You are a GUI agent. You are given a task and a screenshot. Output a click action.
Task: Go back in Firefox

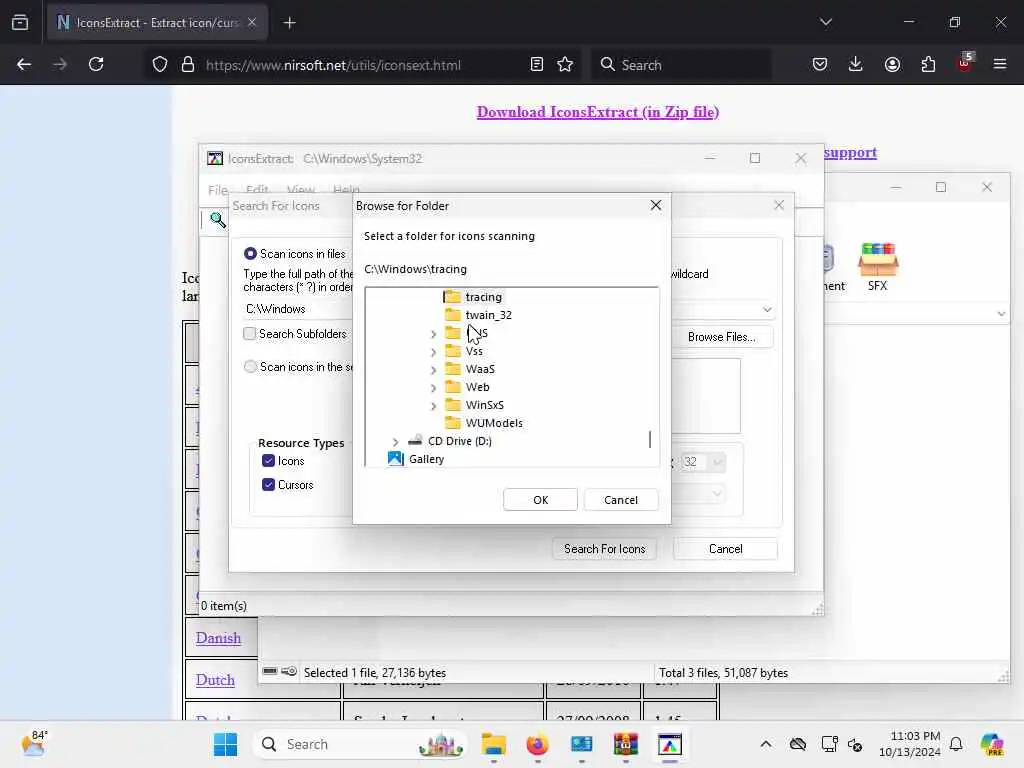(24, 65)
